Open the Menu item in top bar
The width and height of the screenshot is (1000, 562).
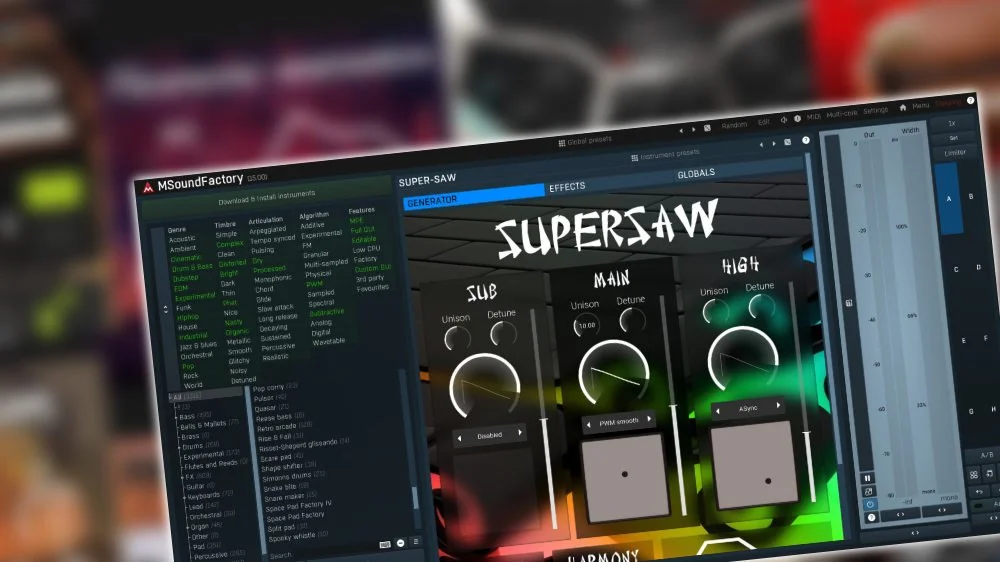coord(920,106)
